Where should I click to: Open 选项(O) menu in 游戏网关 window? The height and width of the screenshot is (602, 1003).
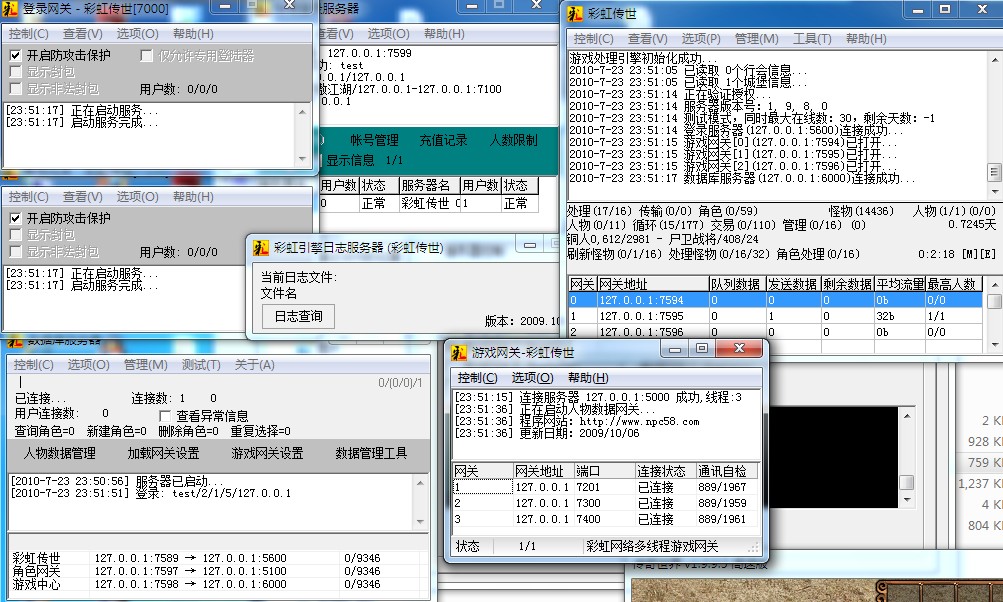click(x=531, y=378)
